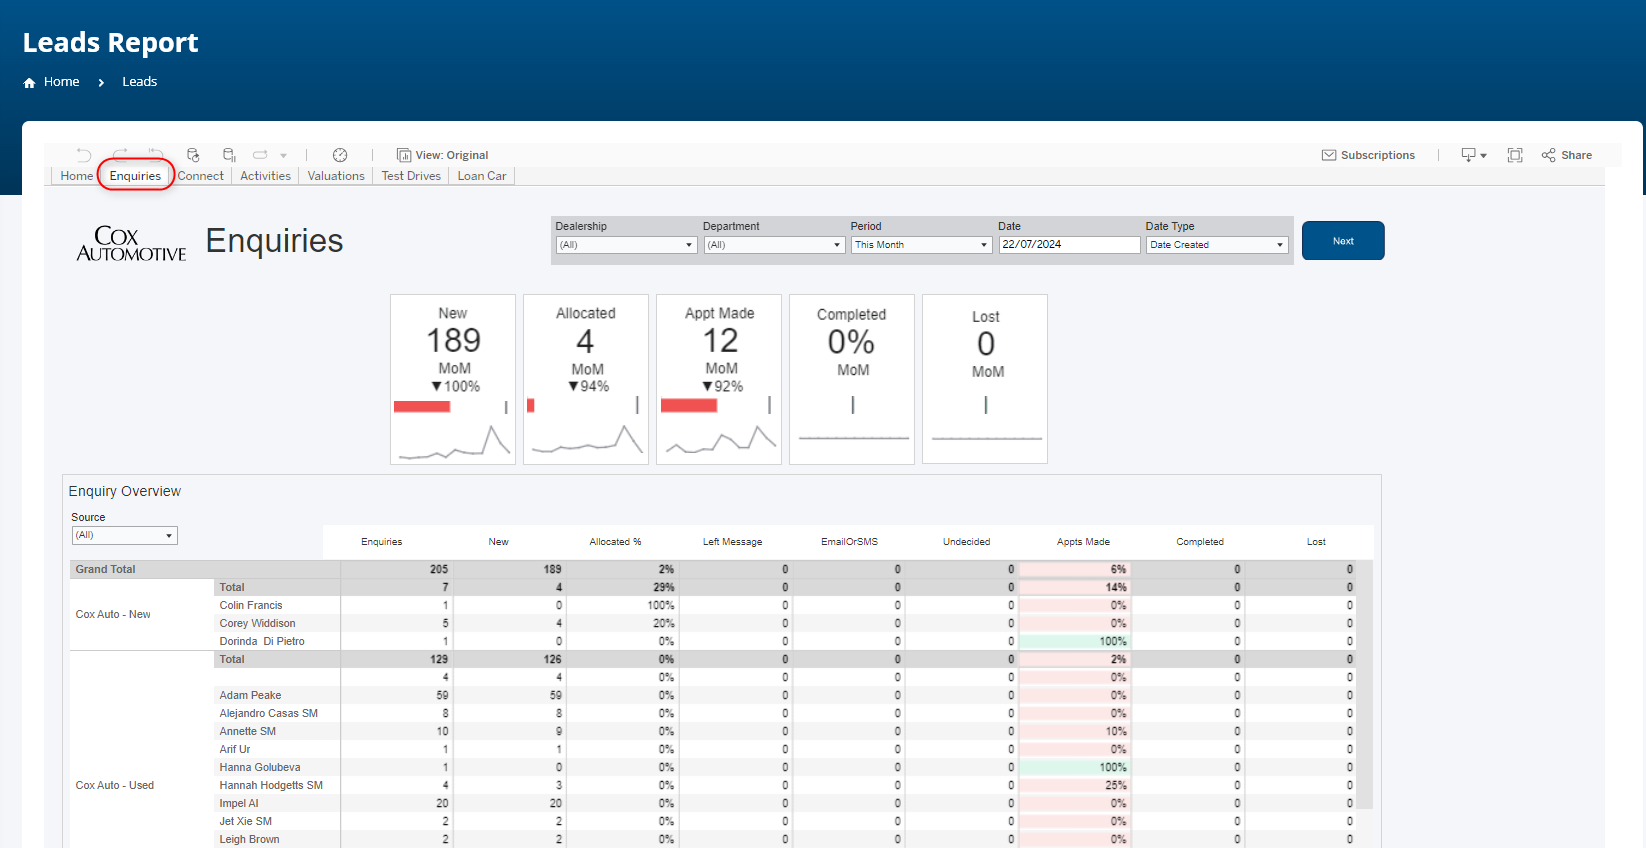The image size is (1646, 848).
Task: Click the blue Next button
Action: tap(1343, 241)
